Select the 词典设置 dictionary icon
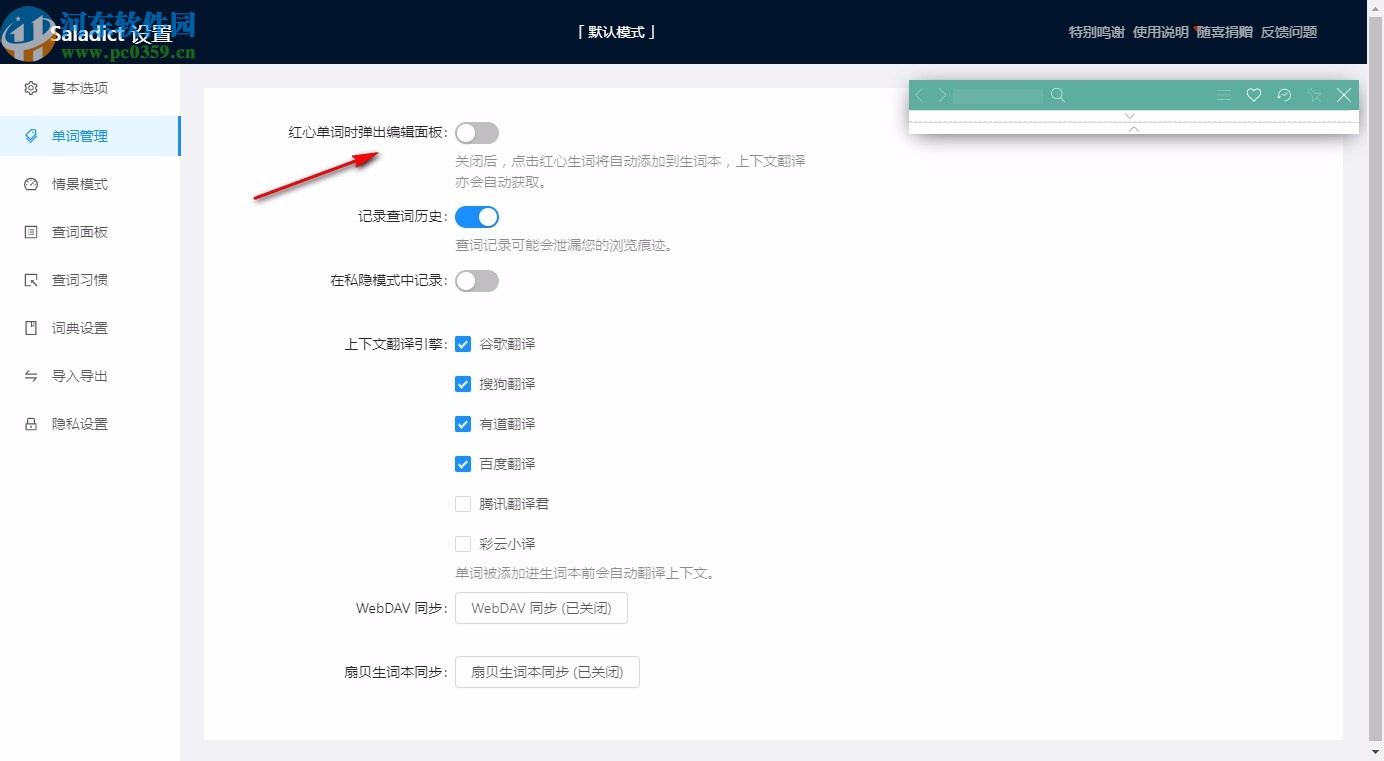The width and height of the screenshot is (1384, 761). [x=30, y=327]
